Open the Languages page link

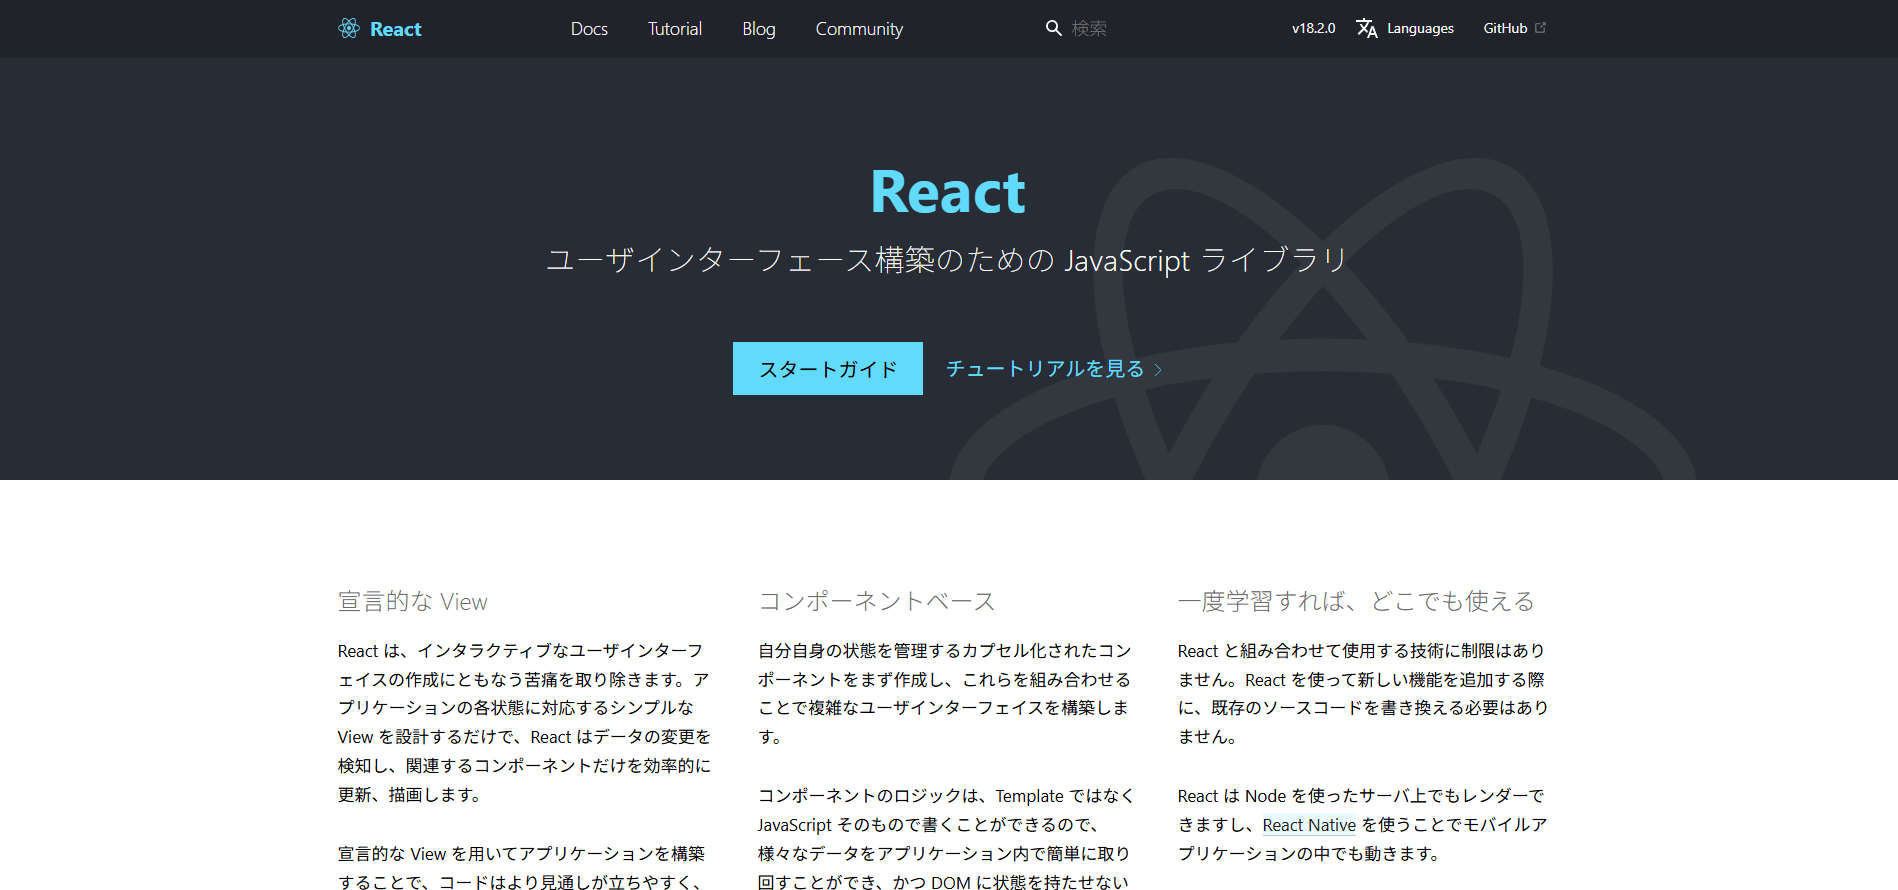[1405, 28]
